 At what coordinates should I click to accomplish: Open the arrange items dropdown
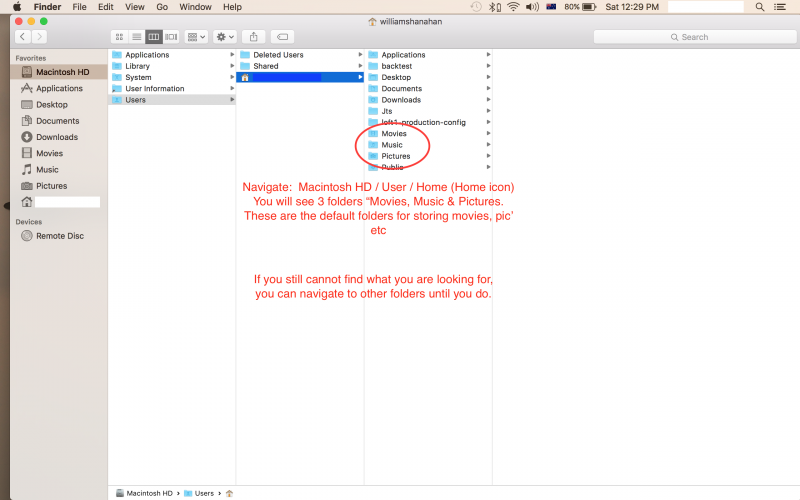pos(196,37)
